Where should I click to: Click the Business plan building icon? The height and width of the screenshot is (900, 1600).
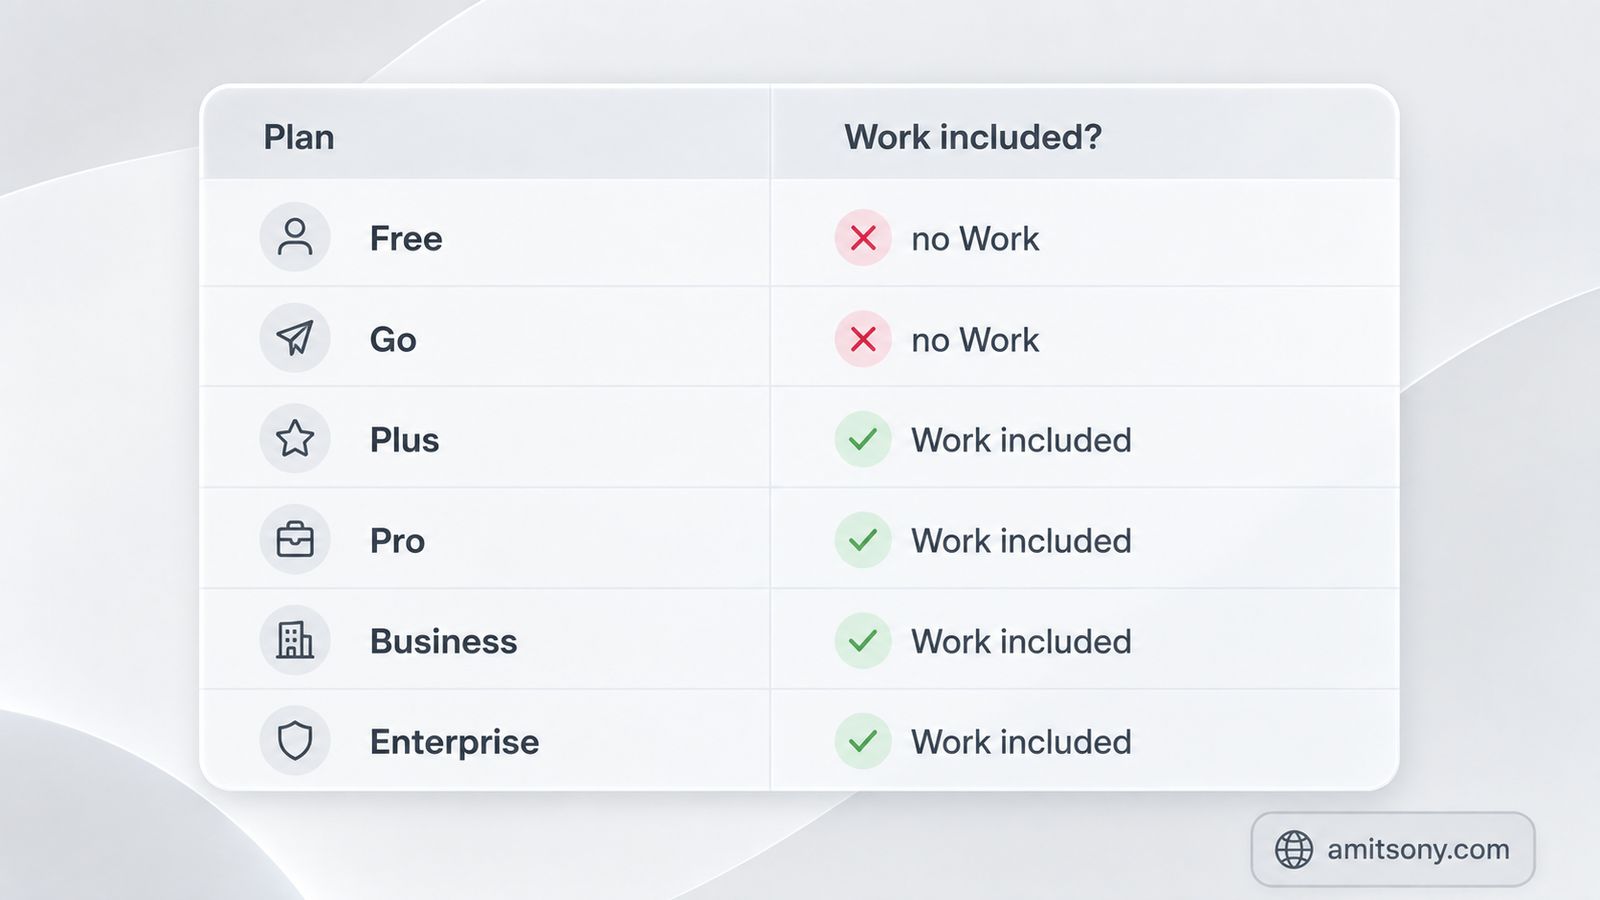(x=295, y=640)
